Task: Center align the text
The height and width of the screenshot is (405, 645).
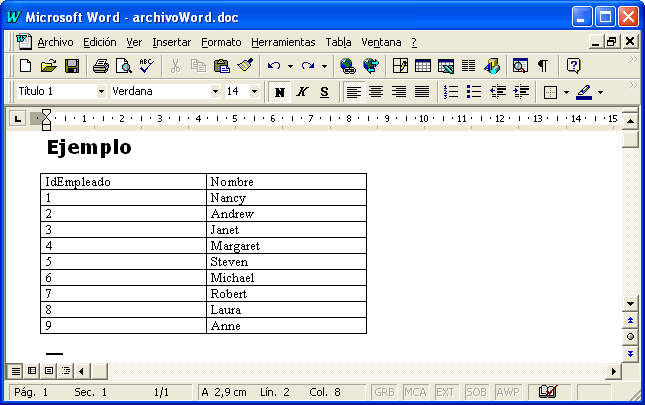Action: pyautogui.click(x=376, y=92)
